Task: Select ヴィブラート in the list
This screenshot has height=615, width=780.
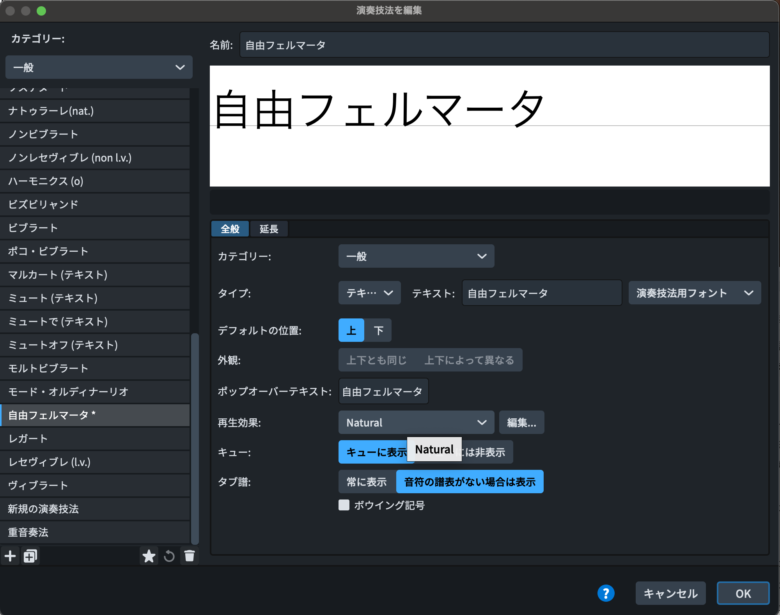Action: point(95,485)
